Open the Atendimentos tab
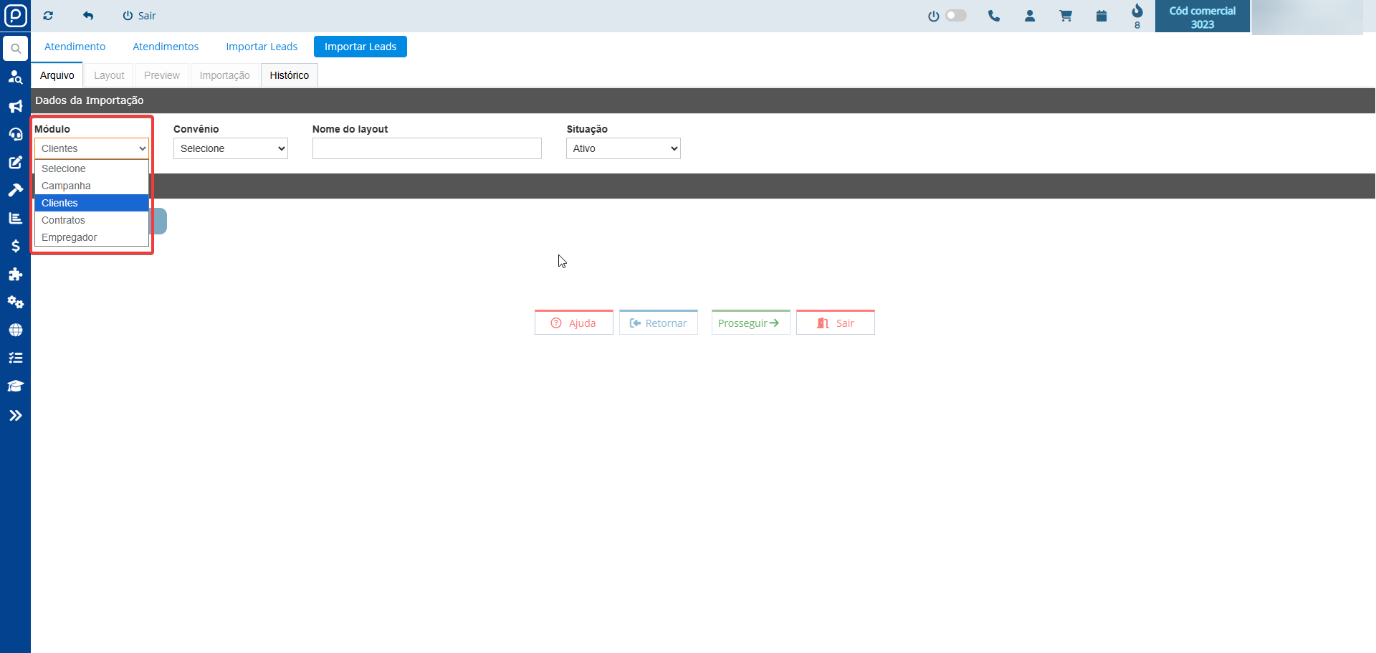The image size is (1376, 653). point(165,46)
